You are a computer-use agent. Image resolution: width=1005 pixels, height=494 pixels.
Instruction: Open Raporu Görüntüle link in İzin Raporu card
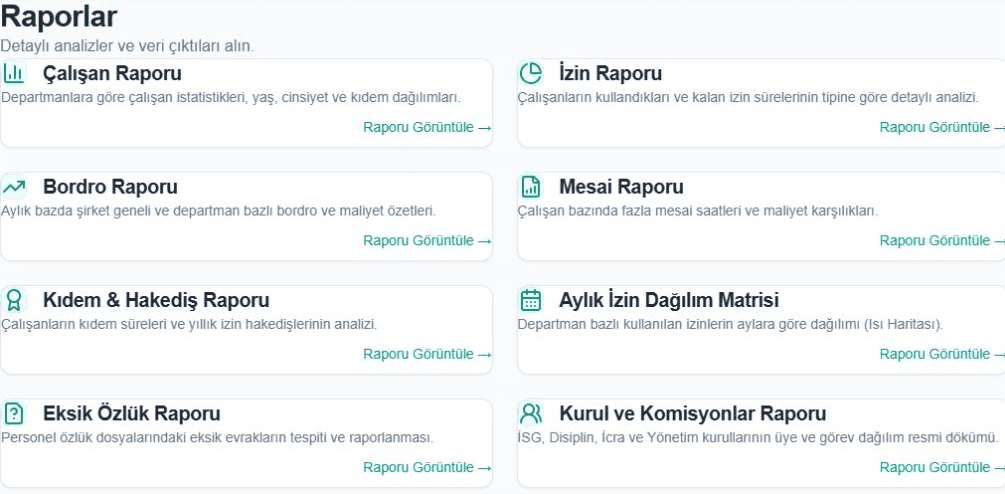[942, 128]
